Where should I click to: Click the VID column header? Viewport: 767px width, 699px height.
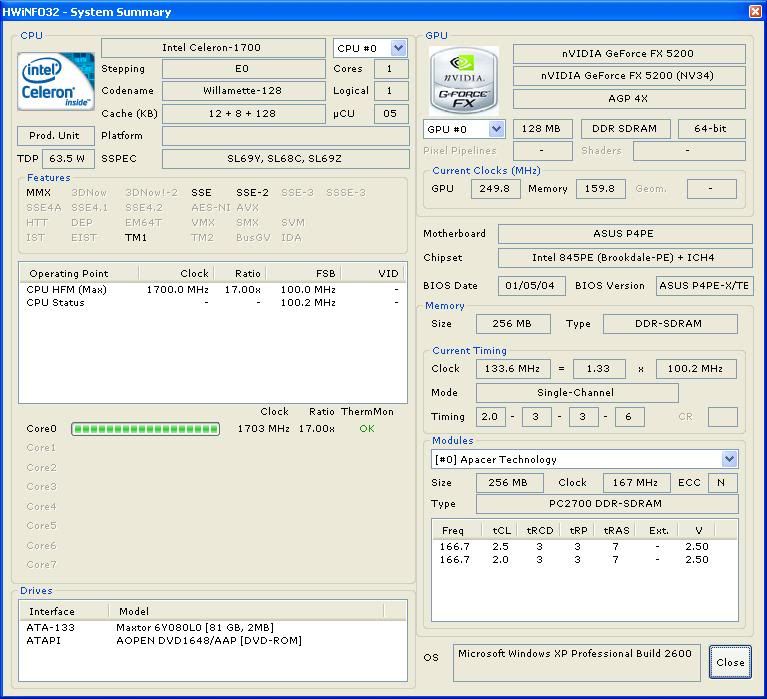(372, 273)
